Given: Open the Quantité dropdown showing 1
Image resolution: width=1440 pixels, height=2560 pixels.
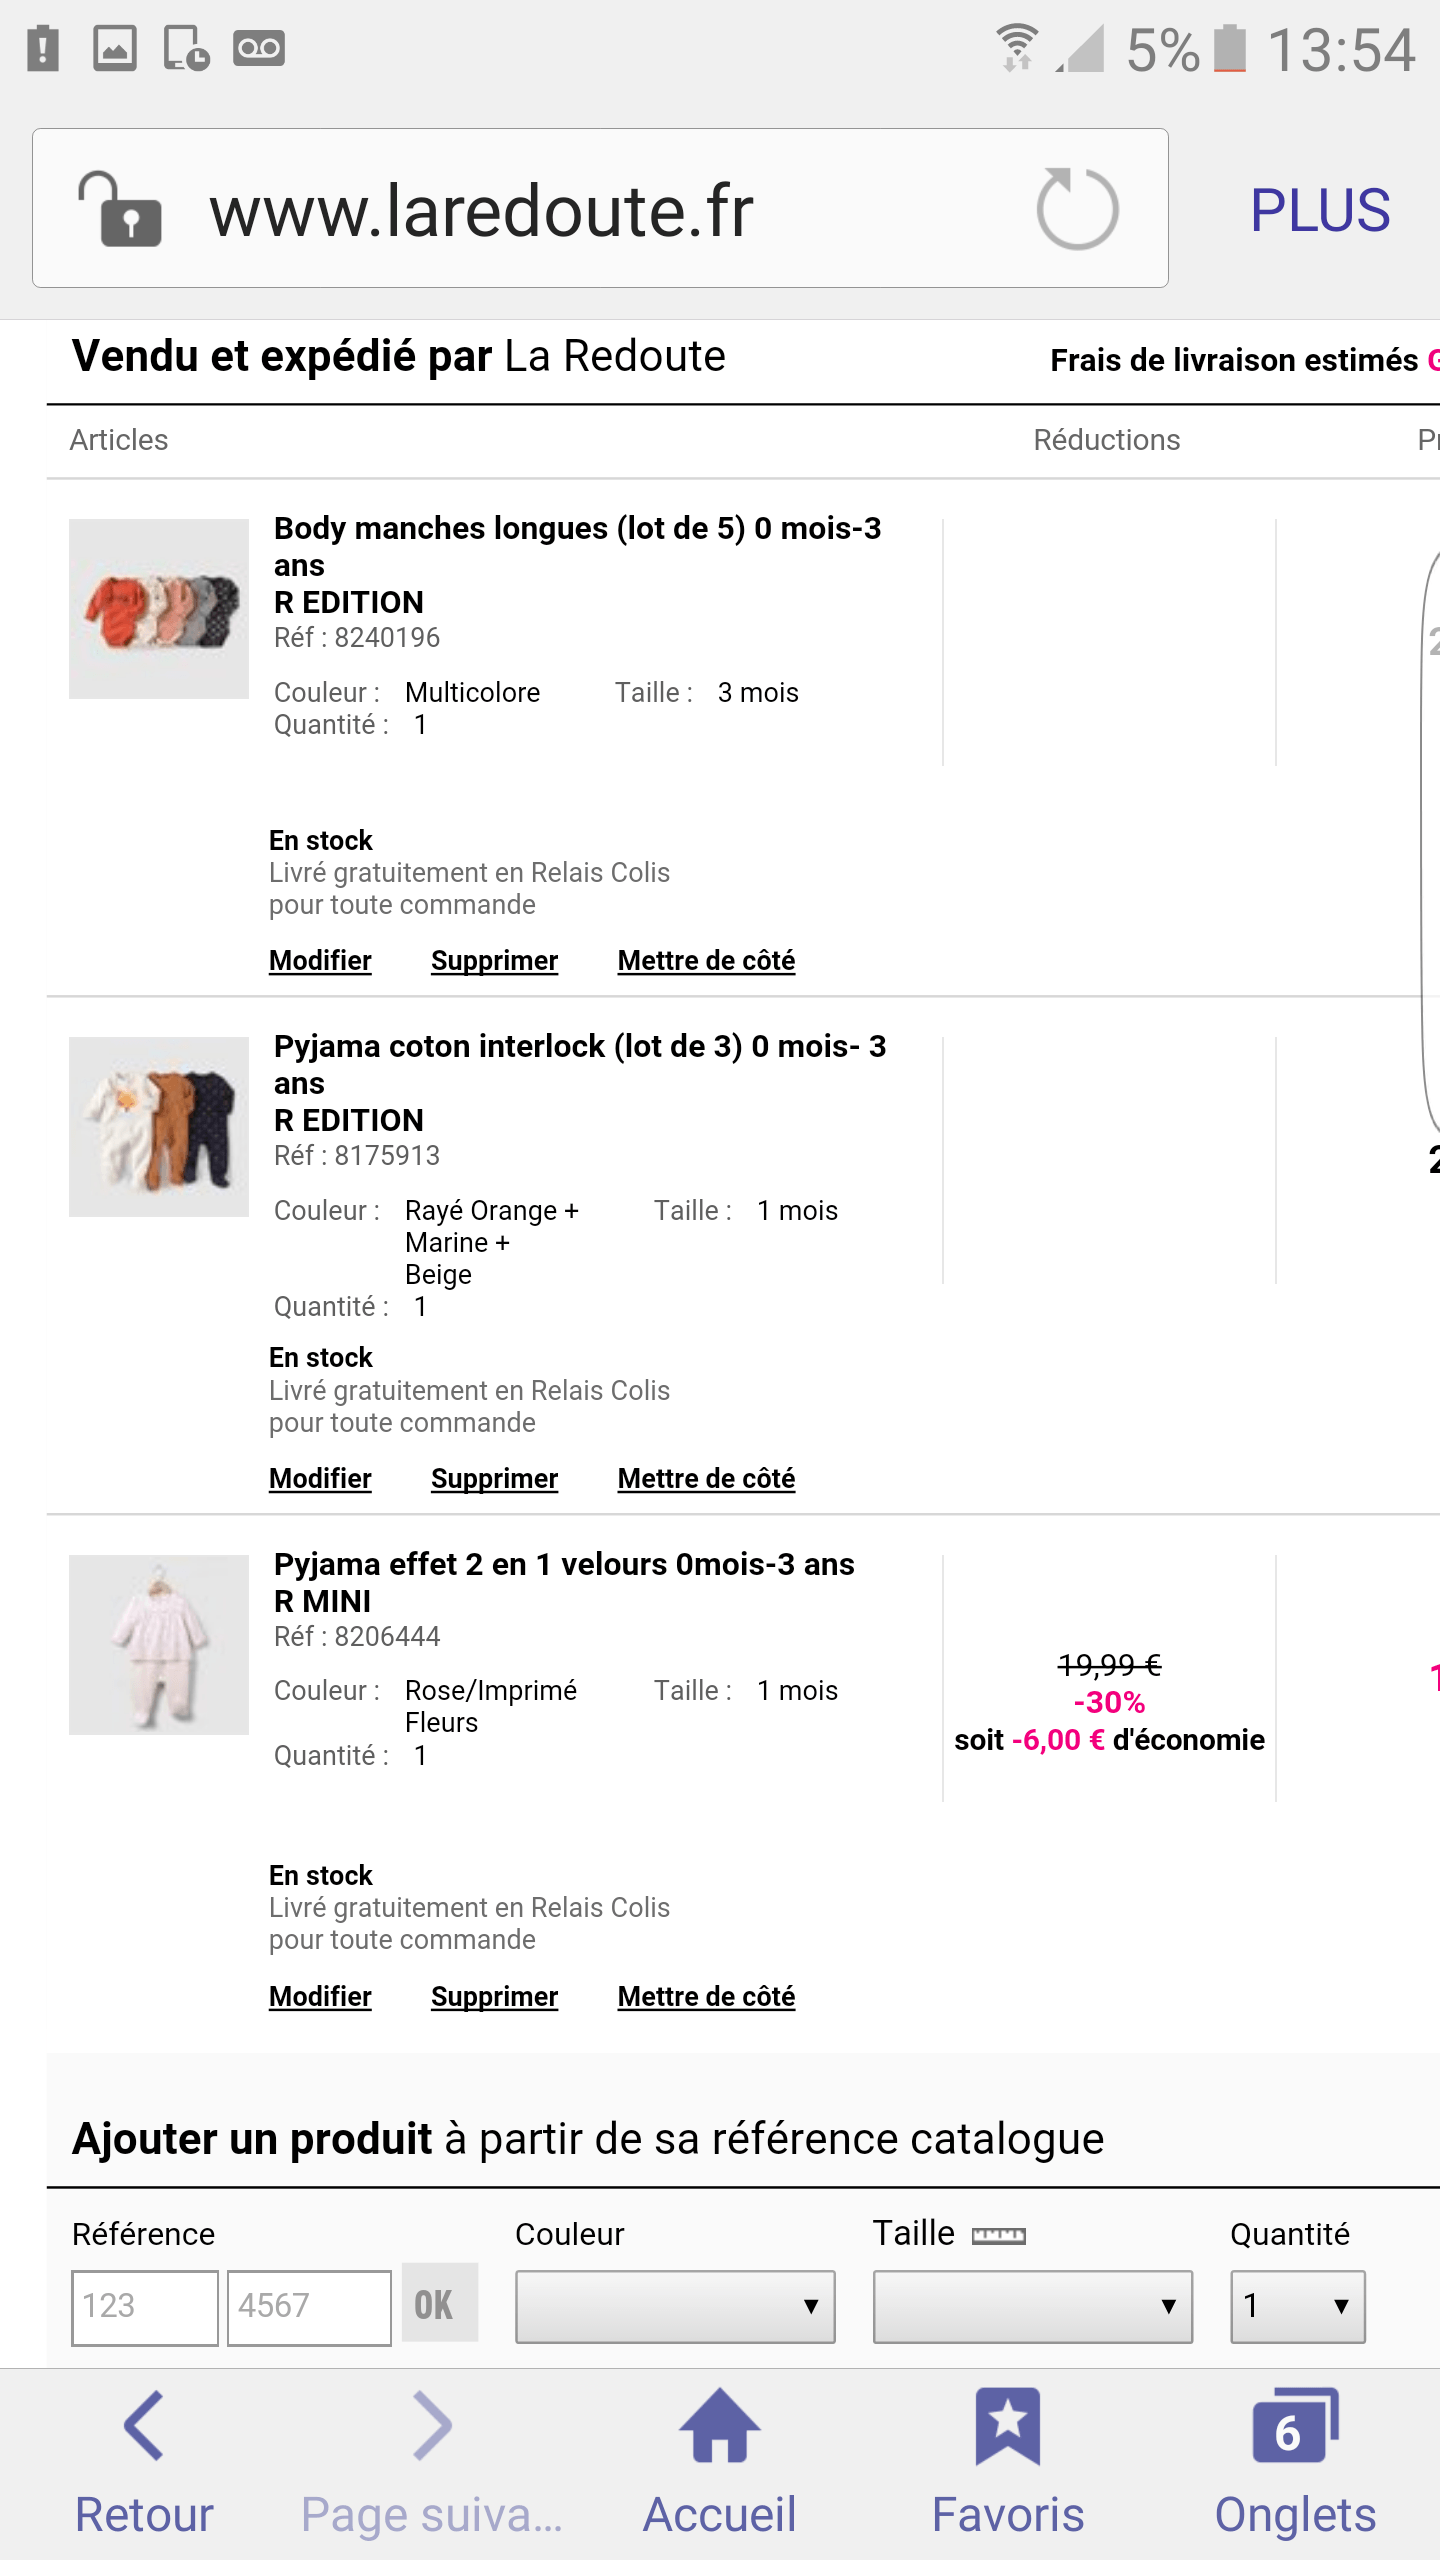Looking at the screenshot, I should coord(1297,2307).
